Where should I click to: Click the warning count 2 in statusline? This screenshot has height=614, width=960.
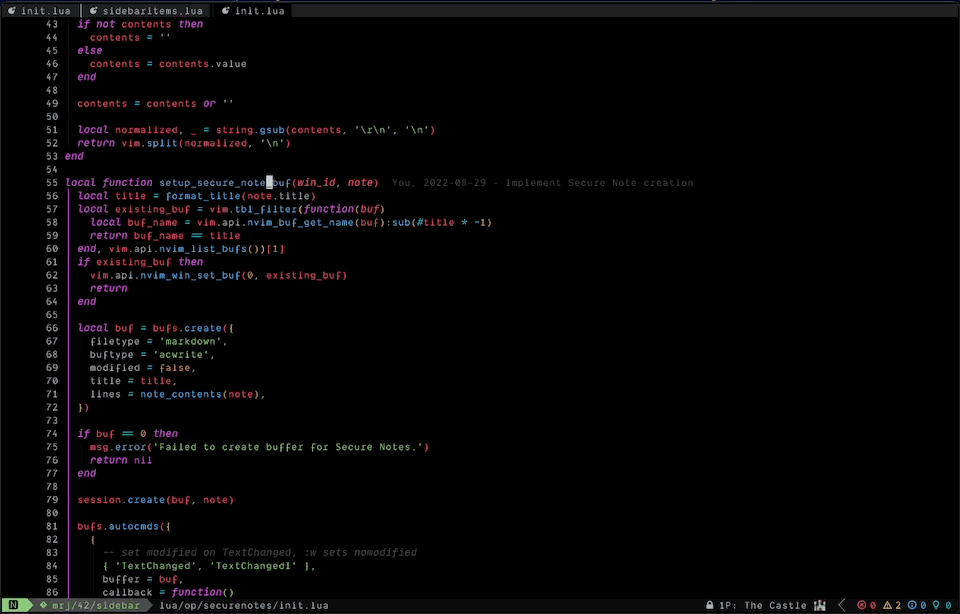point(898,605)
